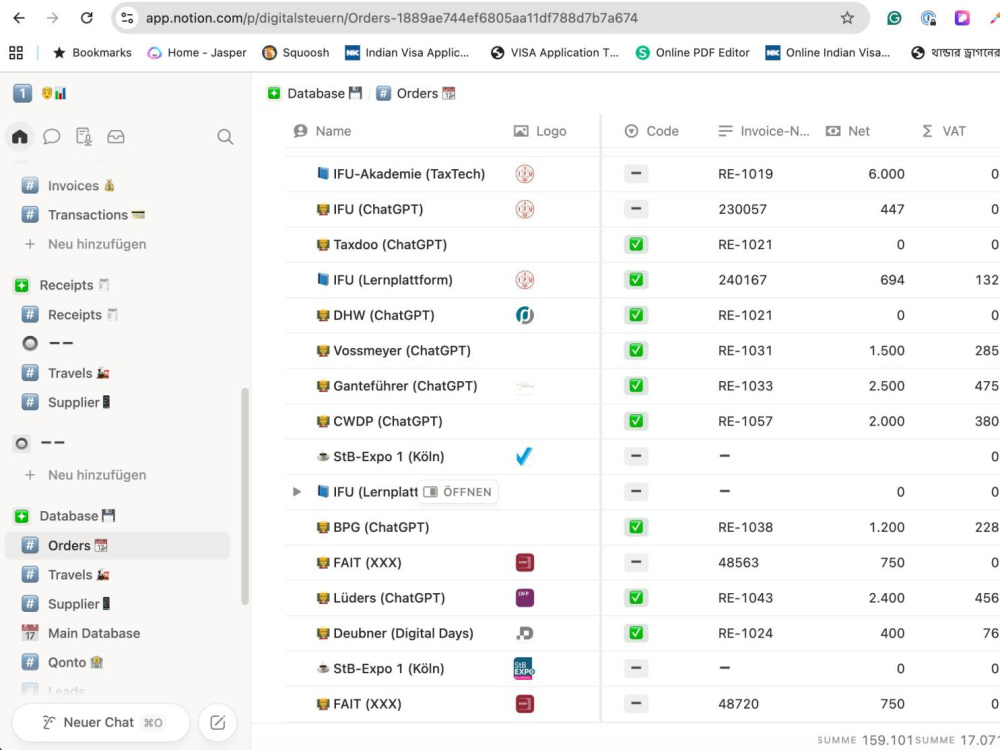Open Deubner (Digital Days) logo
The width and height of the screenshot is (1000, 750).
tap(524, 633)
